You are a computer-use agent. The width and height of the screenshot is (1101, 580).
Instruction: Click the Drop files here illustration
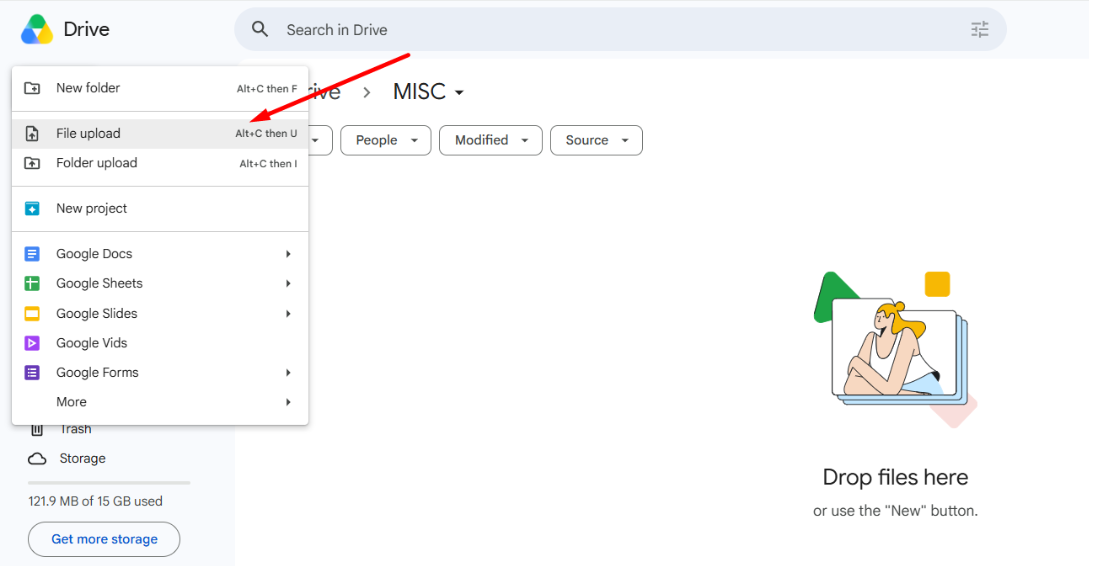pos(895,349)
